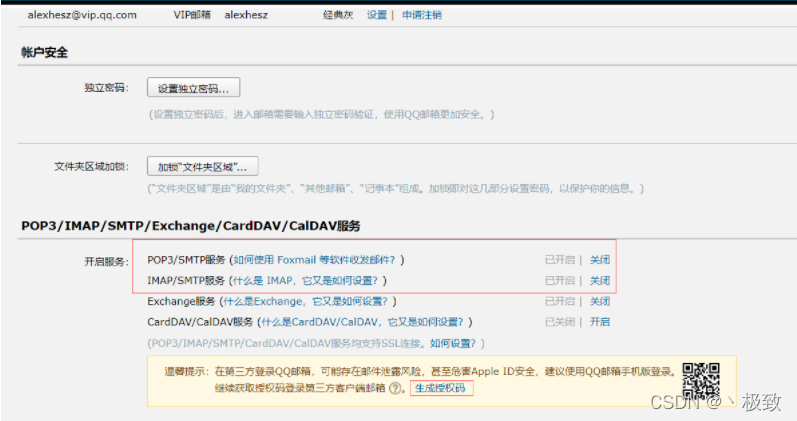797x421 pixels.
Task: Close the Exchange service via 关闭
Action: [600, 302]
